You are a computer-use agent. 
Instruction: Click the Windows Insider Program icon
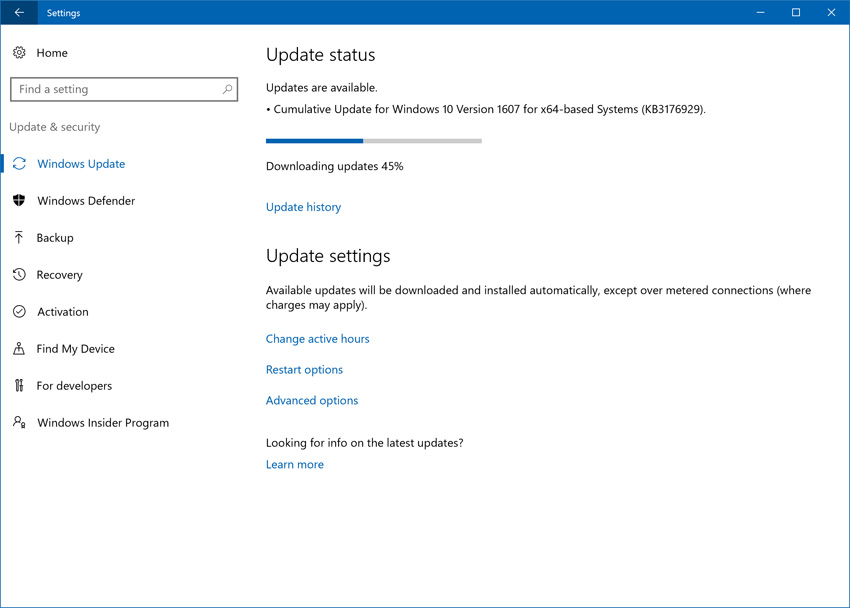[19, 423]
